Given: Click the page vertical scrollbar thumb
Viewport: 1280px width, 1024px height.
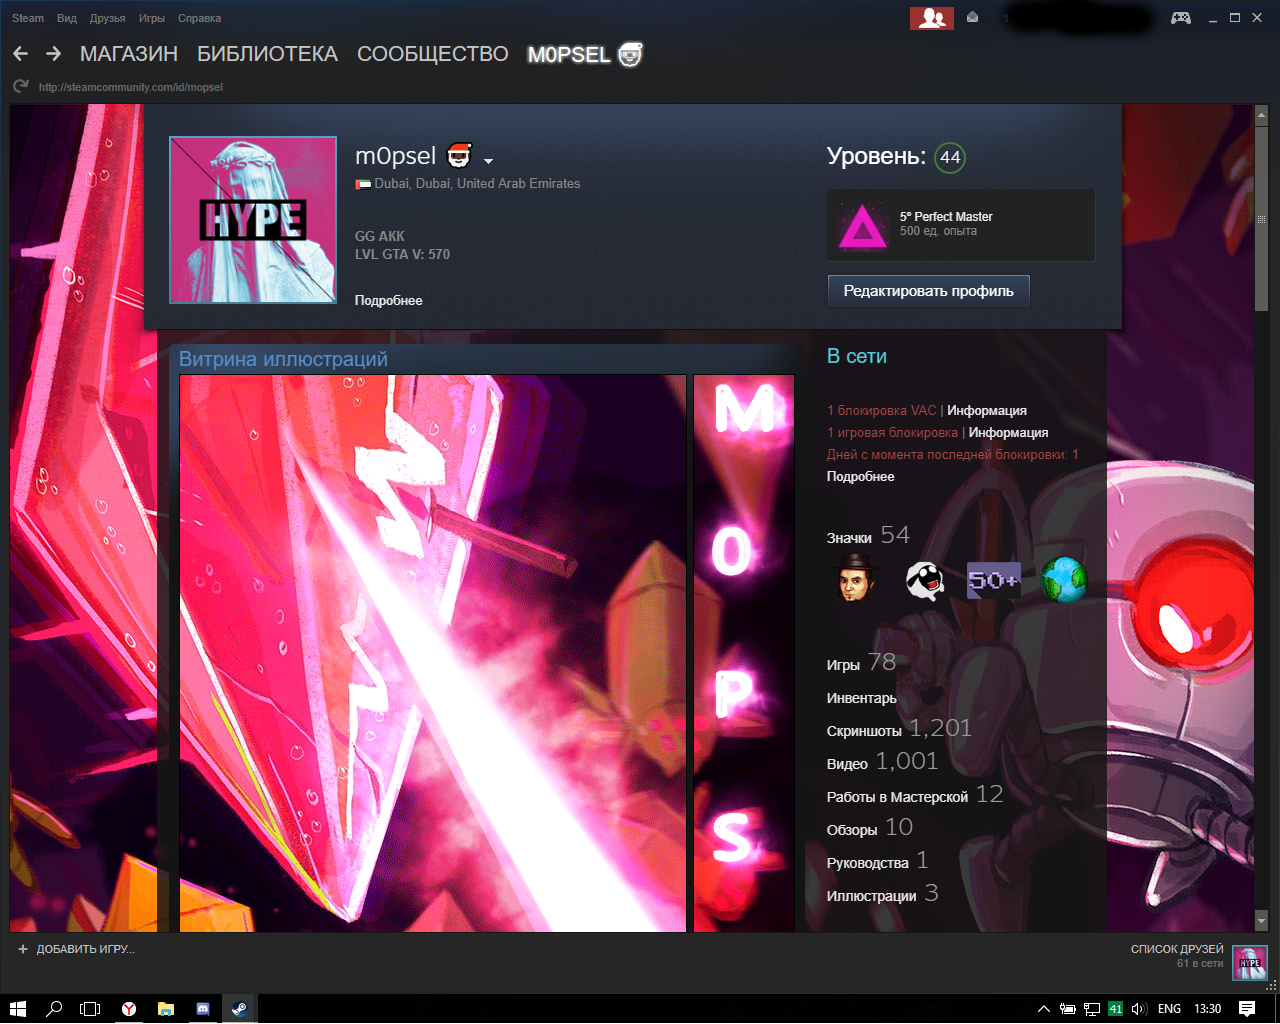Looking at the screenshot, I should (x=1261, y=220).
